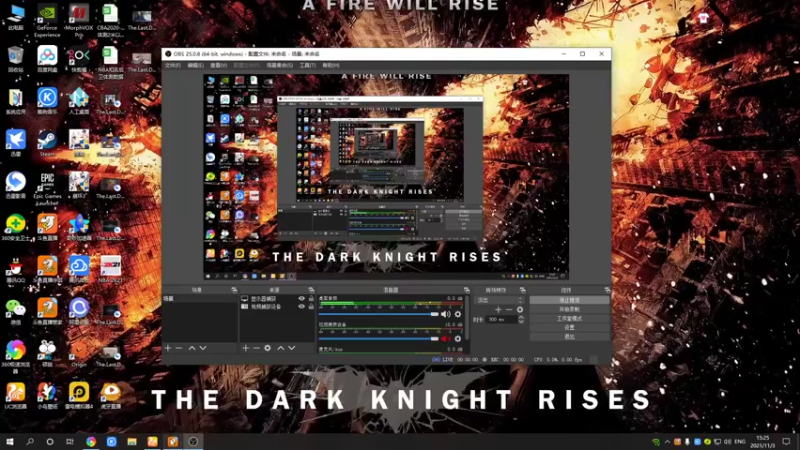Adjust the 视频捕获设备 volume slider
Viewport: 800px width, 450px height.
pos(379,339)
